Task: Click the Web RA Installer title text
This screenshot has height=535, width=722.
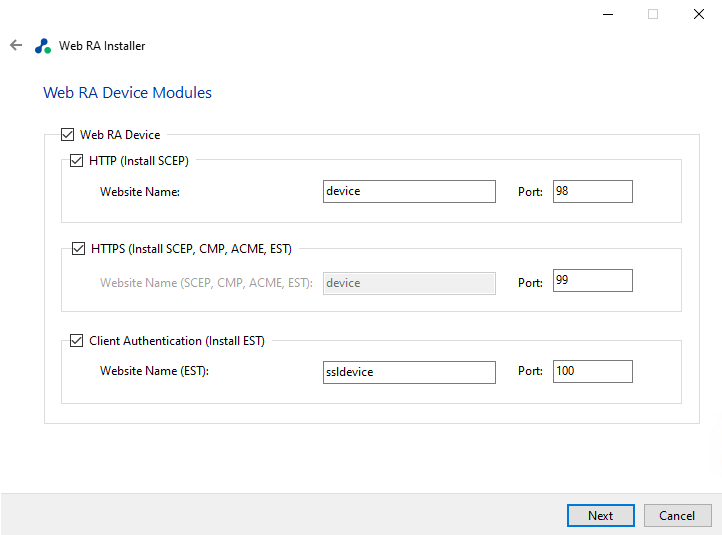Action: point(102,46)
